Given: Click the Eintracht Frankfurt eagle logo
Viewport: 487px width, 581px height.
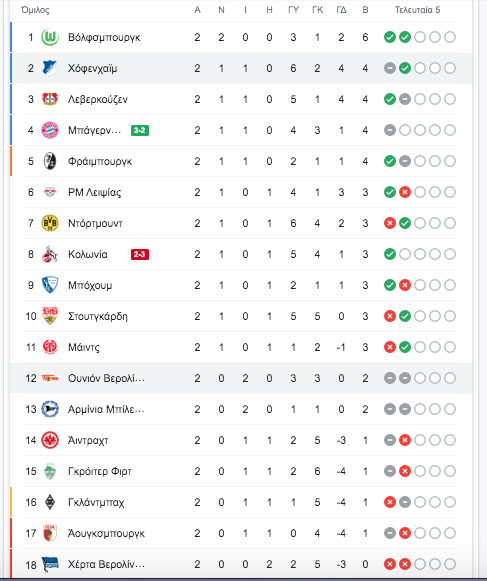Looking at the screenshot, I should pyautogui.click(x=50, y=440).
